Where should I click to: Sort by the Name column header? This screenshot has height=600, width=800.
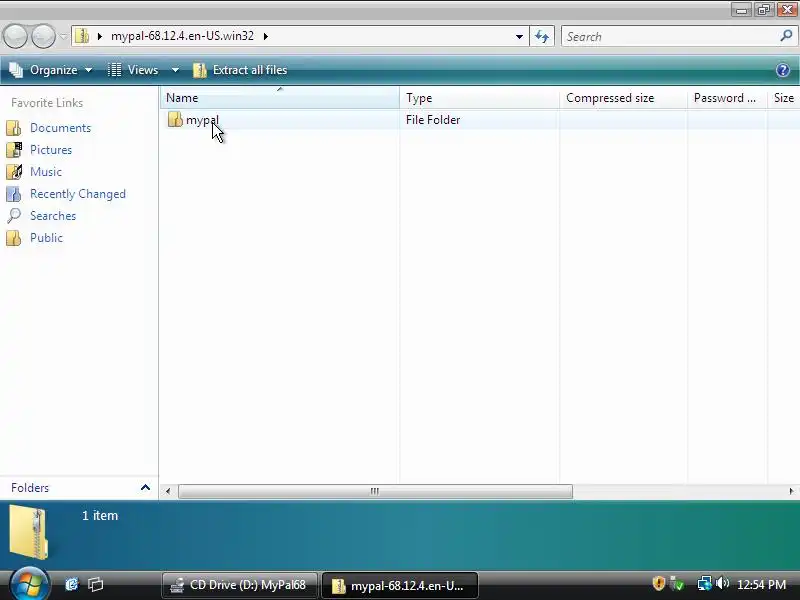click(280, 98)
